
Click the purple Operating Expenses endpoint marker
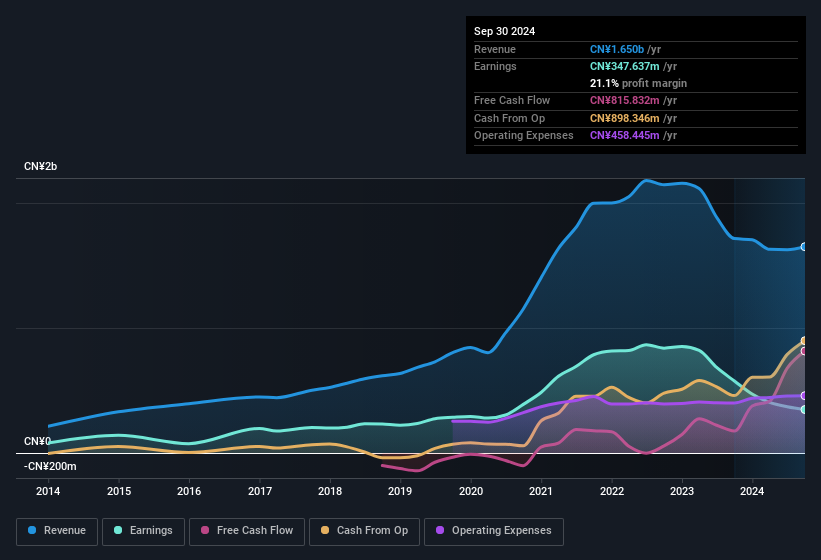[804, 396]
